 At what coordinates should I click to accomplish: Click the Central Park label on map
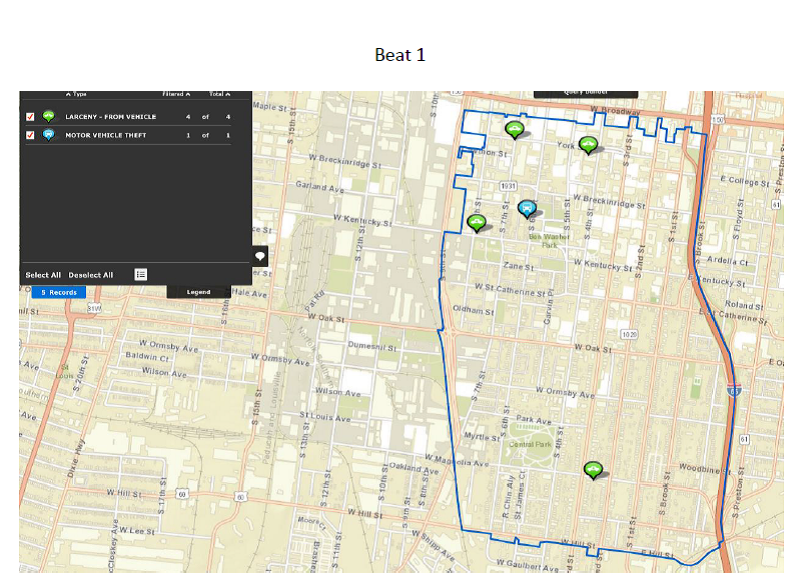(x=529, y=443)
